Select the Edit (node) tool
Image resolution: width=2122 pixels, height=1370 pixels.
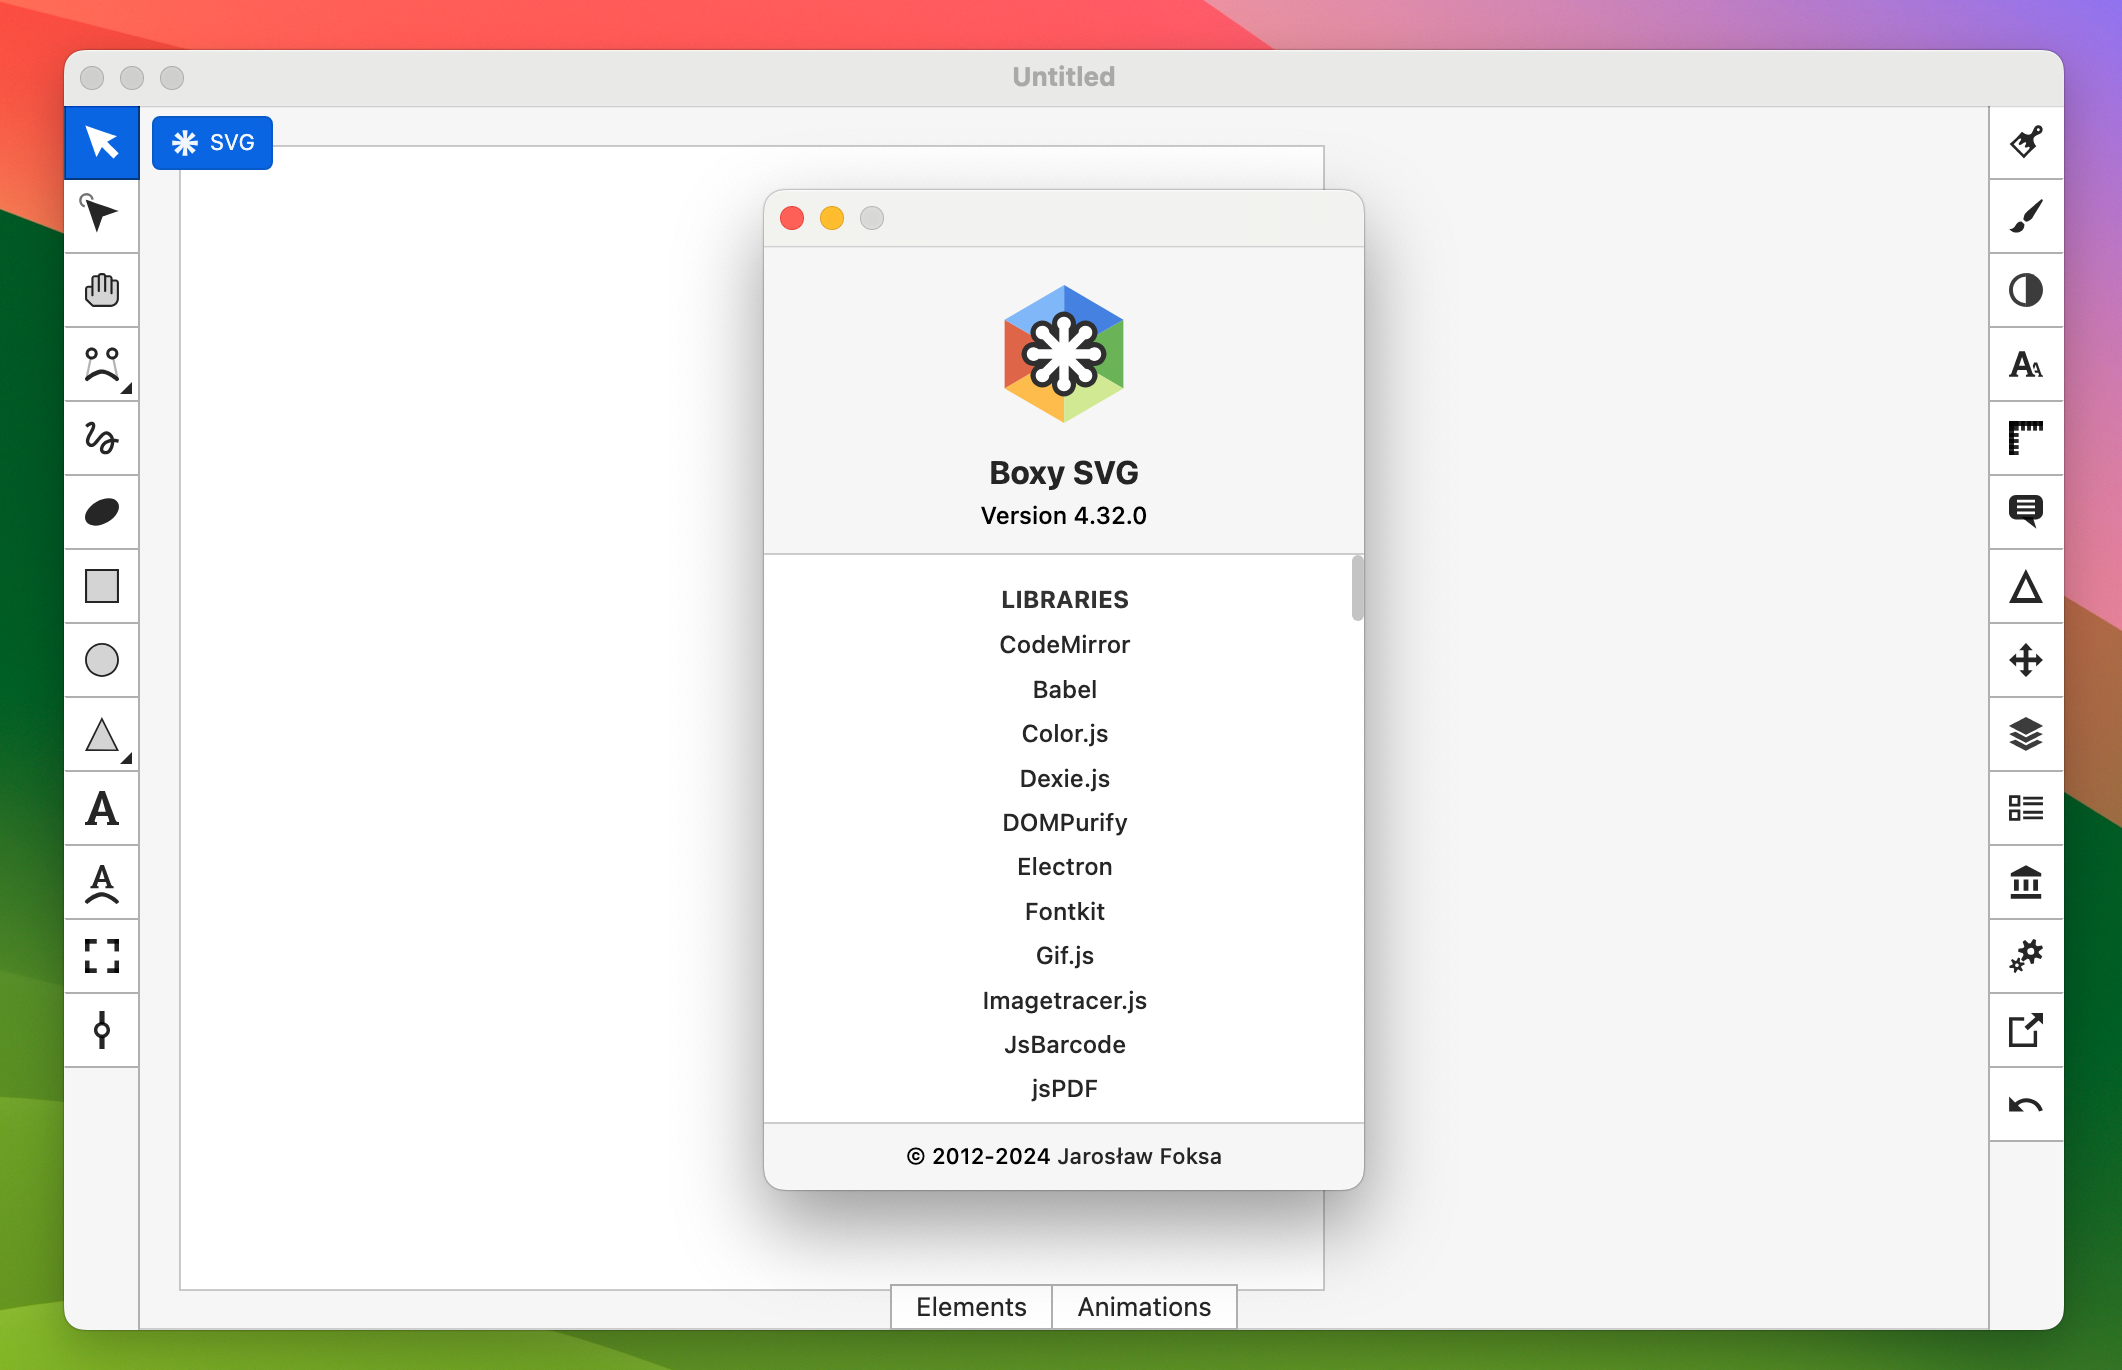click(101, 217)
